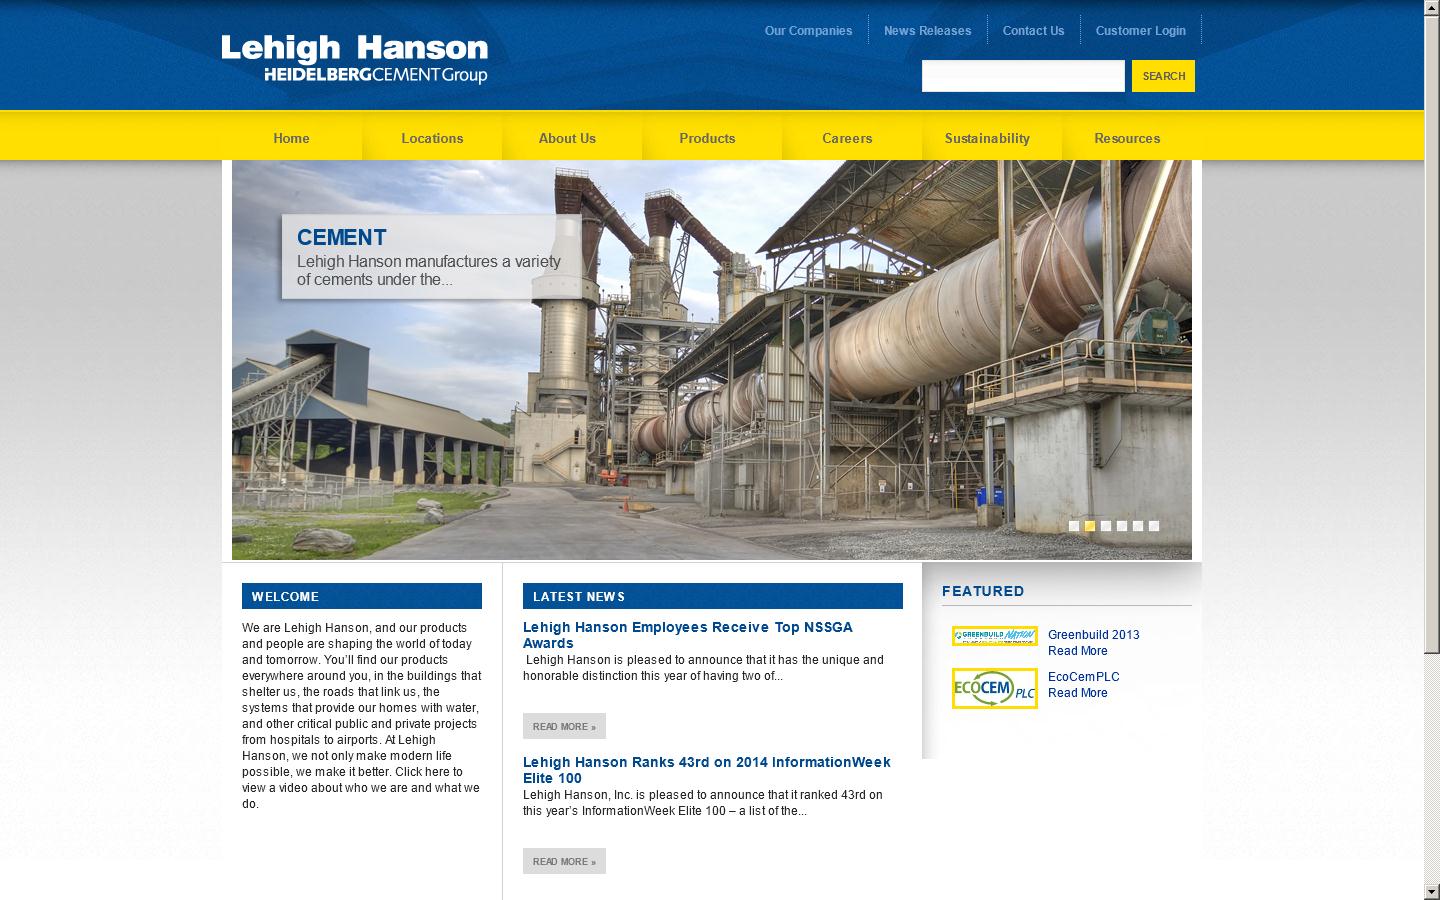Open the InformationWeek Elite 100 headline

(x=706, y=770)
